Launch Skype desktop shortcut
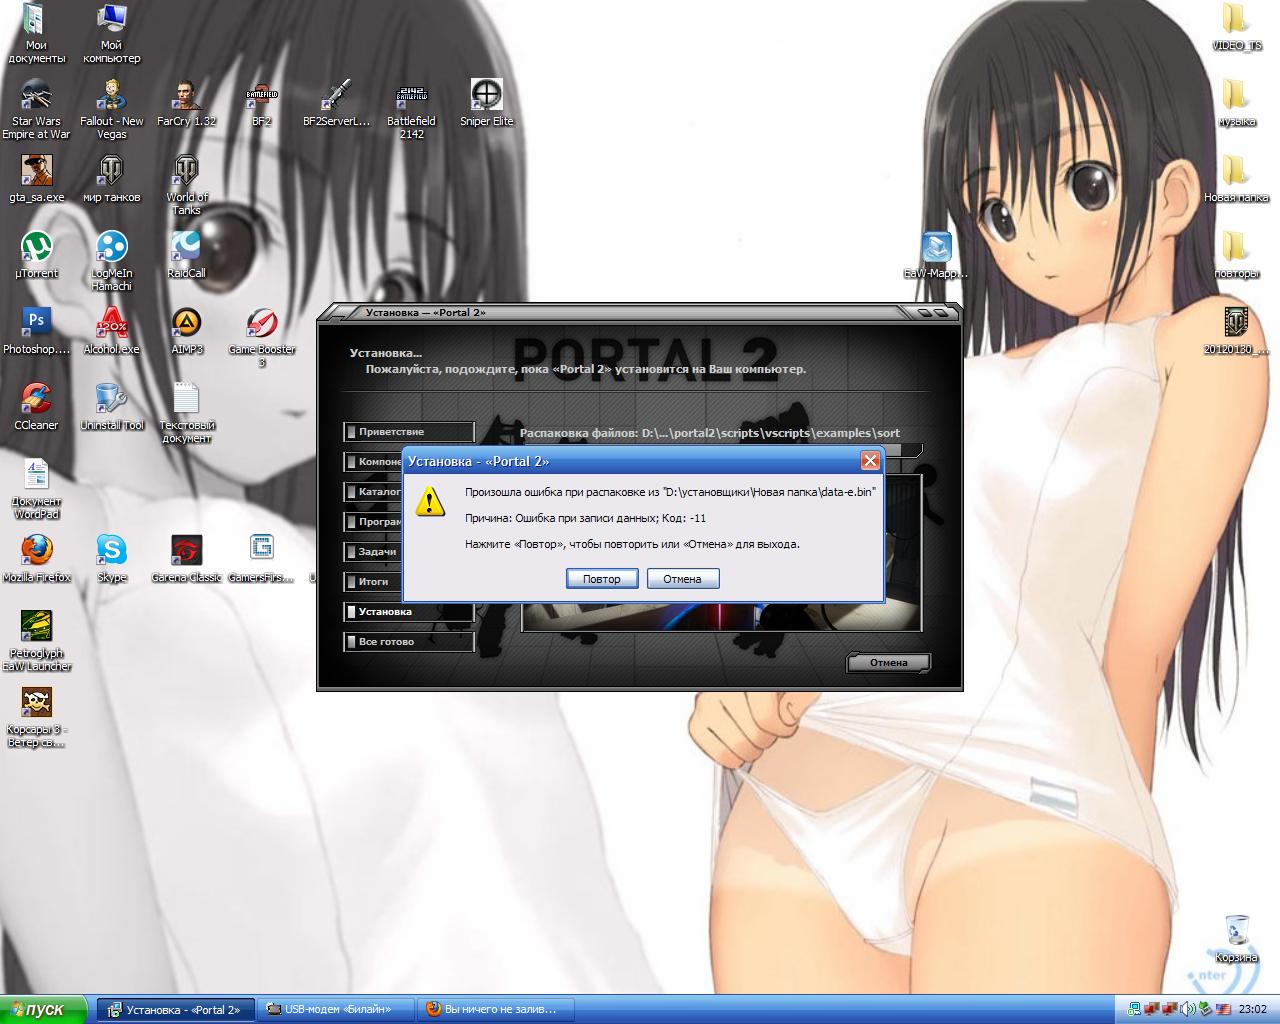The width and height of the screenshot is (1280, 1024). [x=111, y=560]
